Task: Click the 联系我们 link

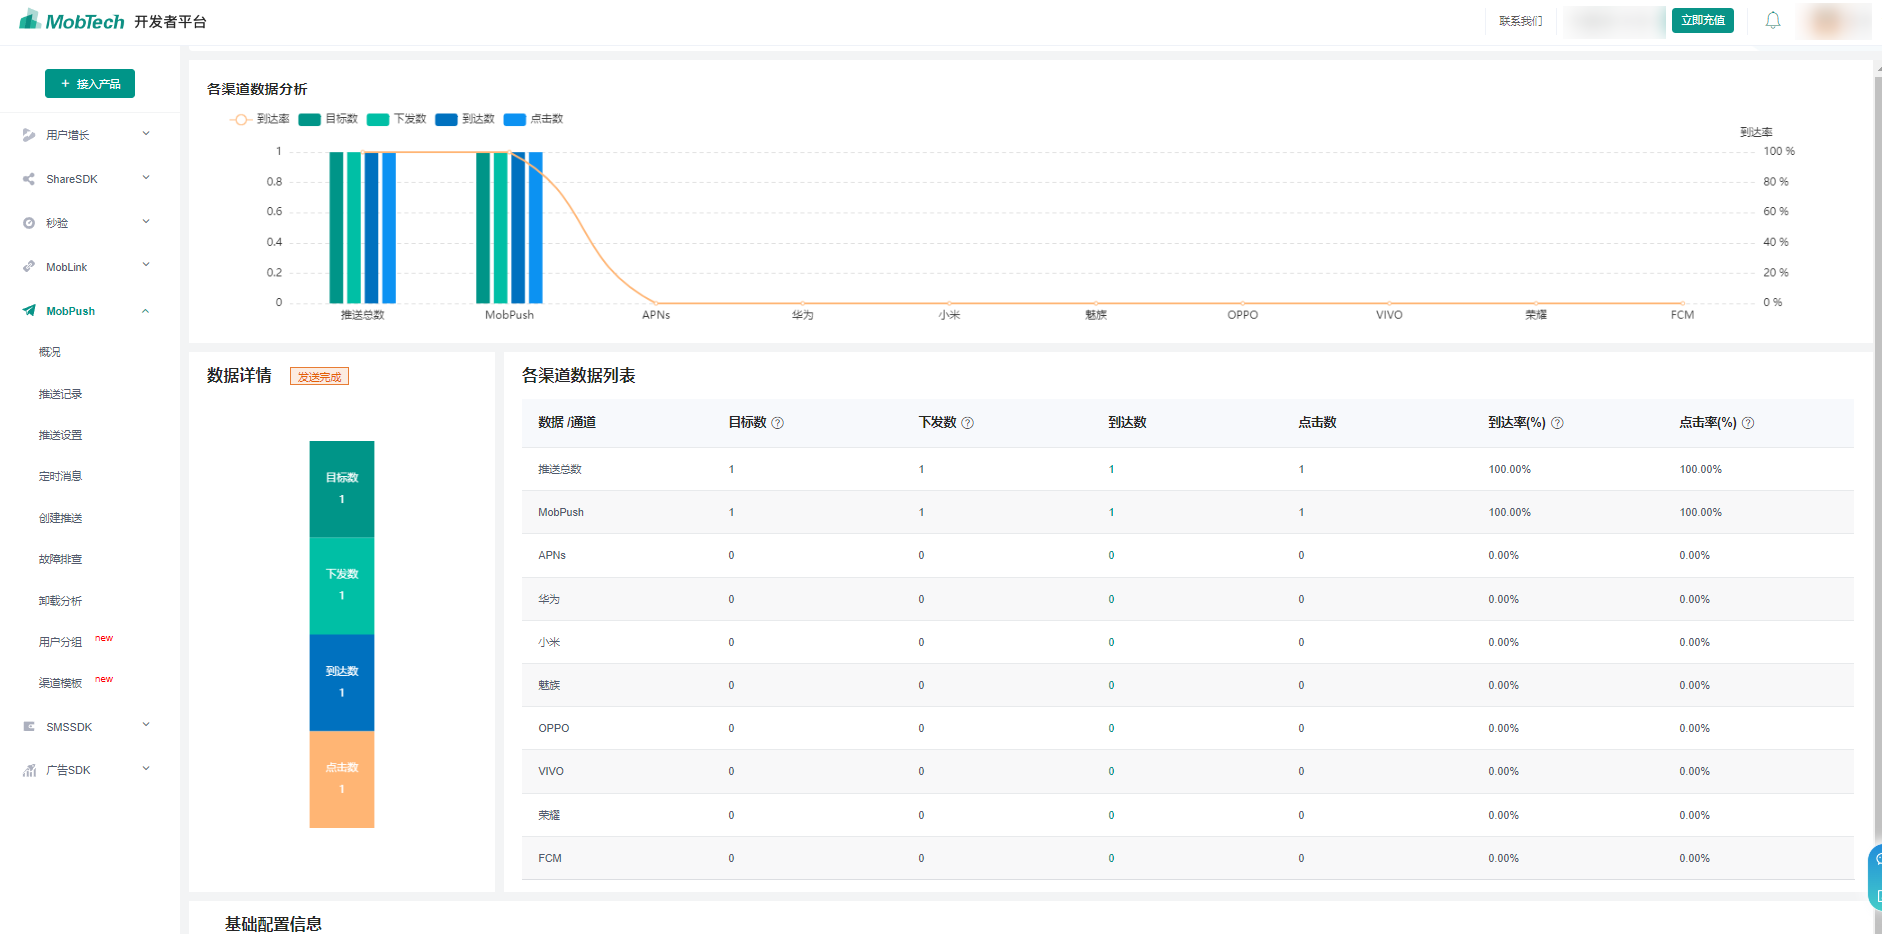Action: pyautogui.click(x=1520, y=21)
